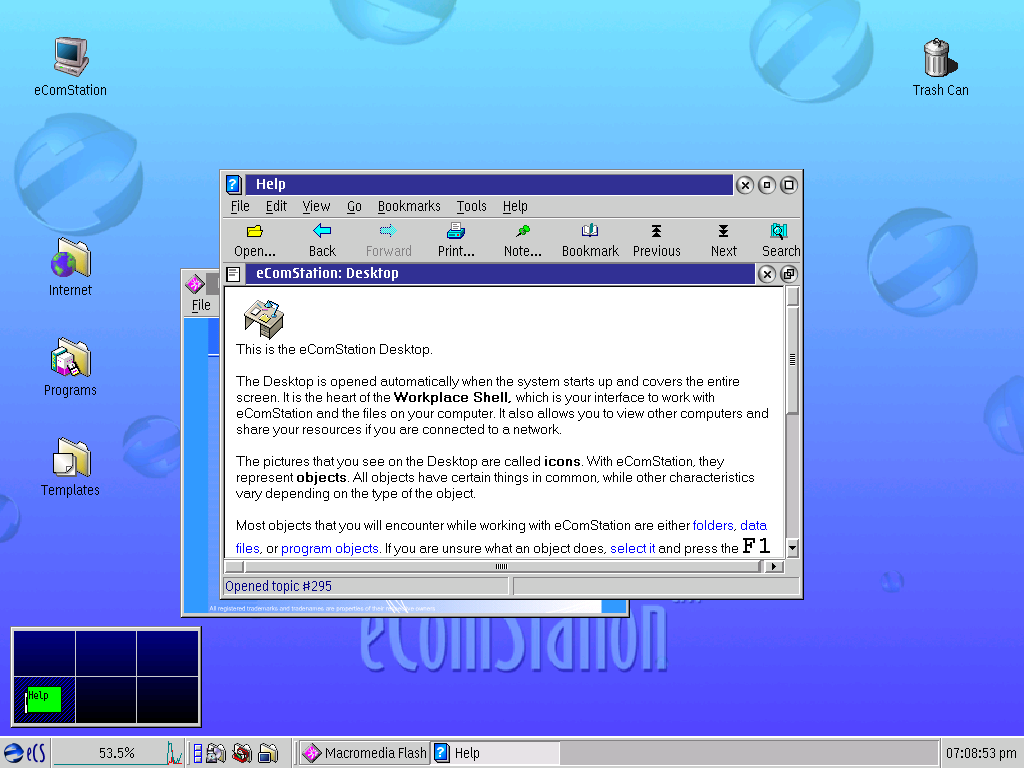Image resolution: width=1024 pixels, height=768 pixels.
Task: Print the topic with the Print... icon
Action: click(456, 231)
